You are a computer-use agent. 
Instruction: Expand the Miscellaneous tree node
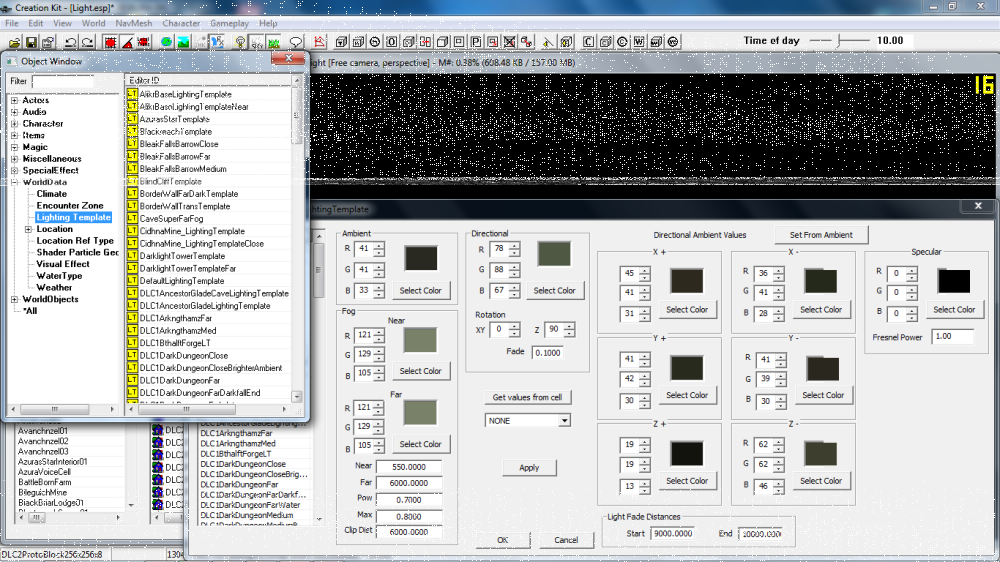[x=15, y=159]
